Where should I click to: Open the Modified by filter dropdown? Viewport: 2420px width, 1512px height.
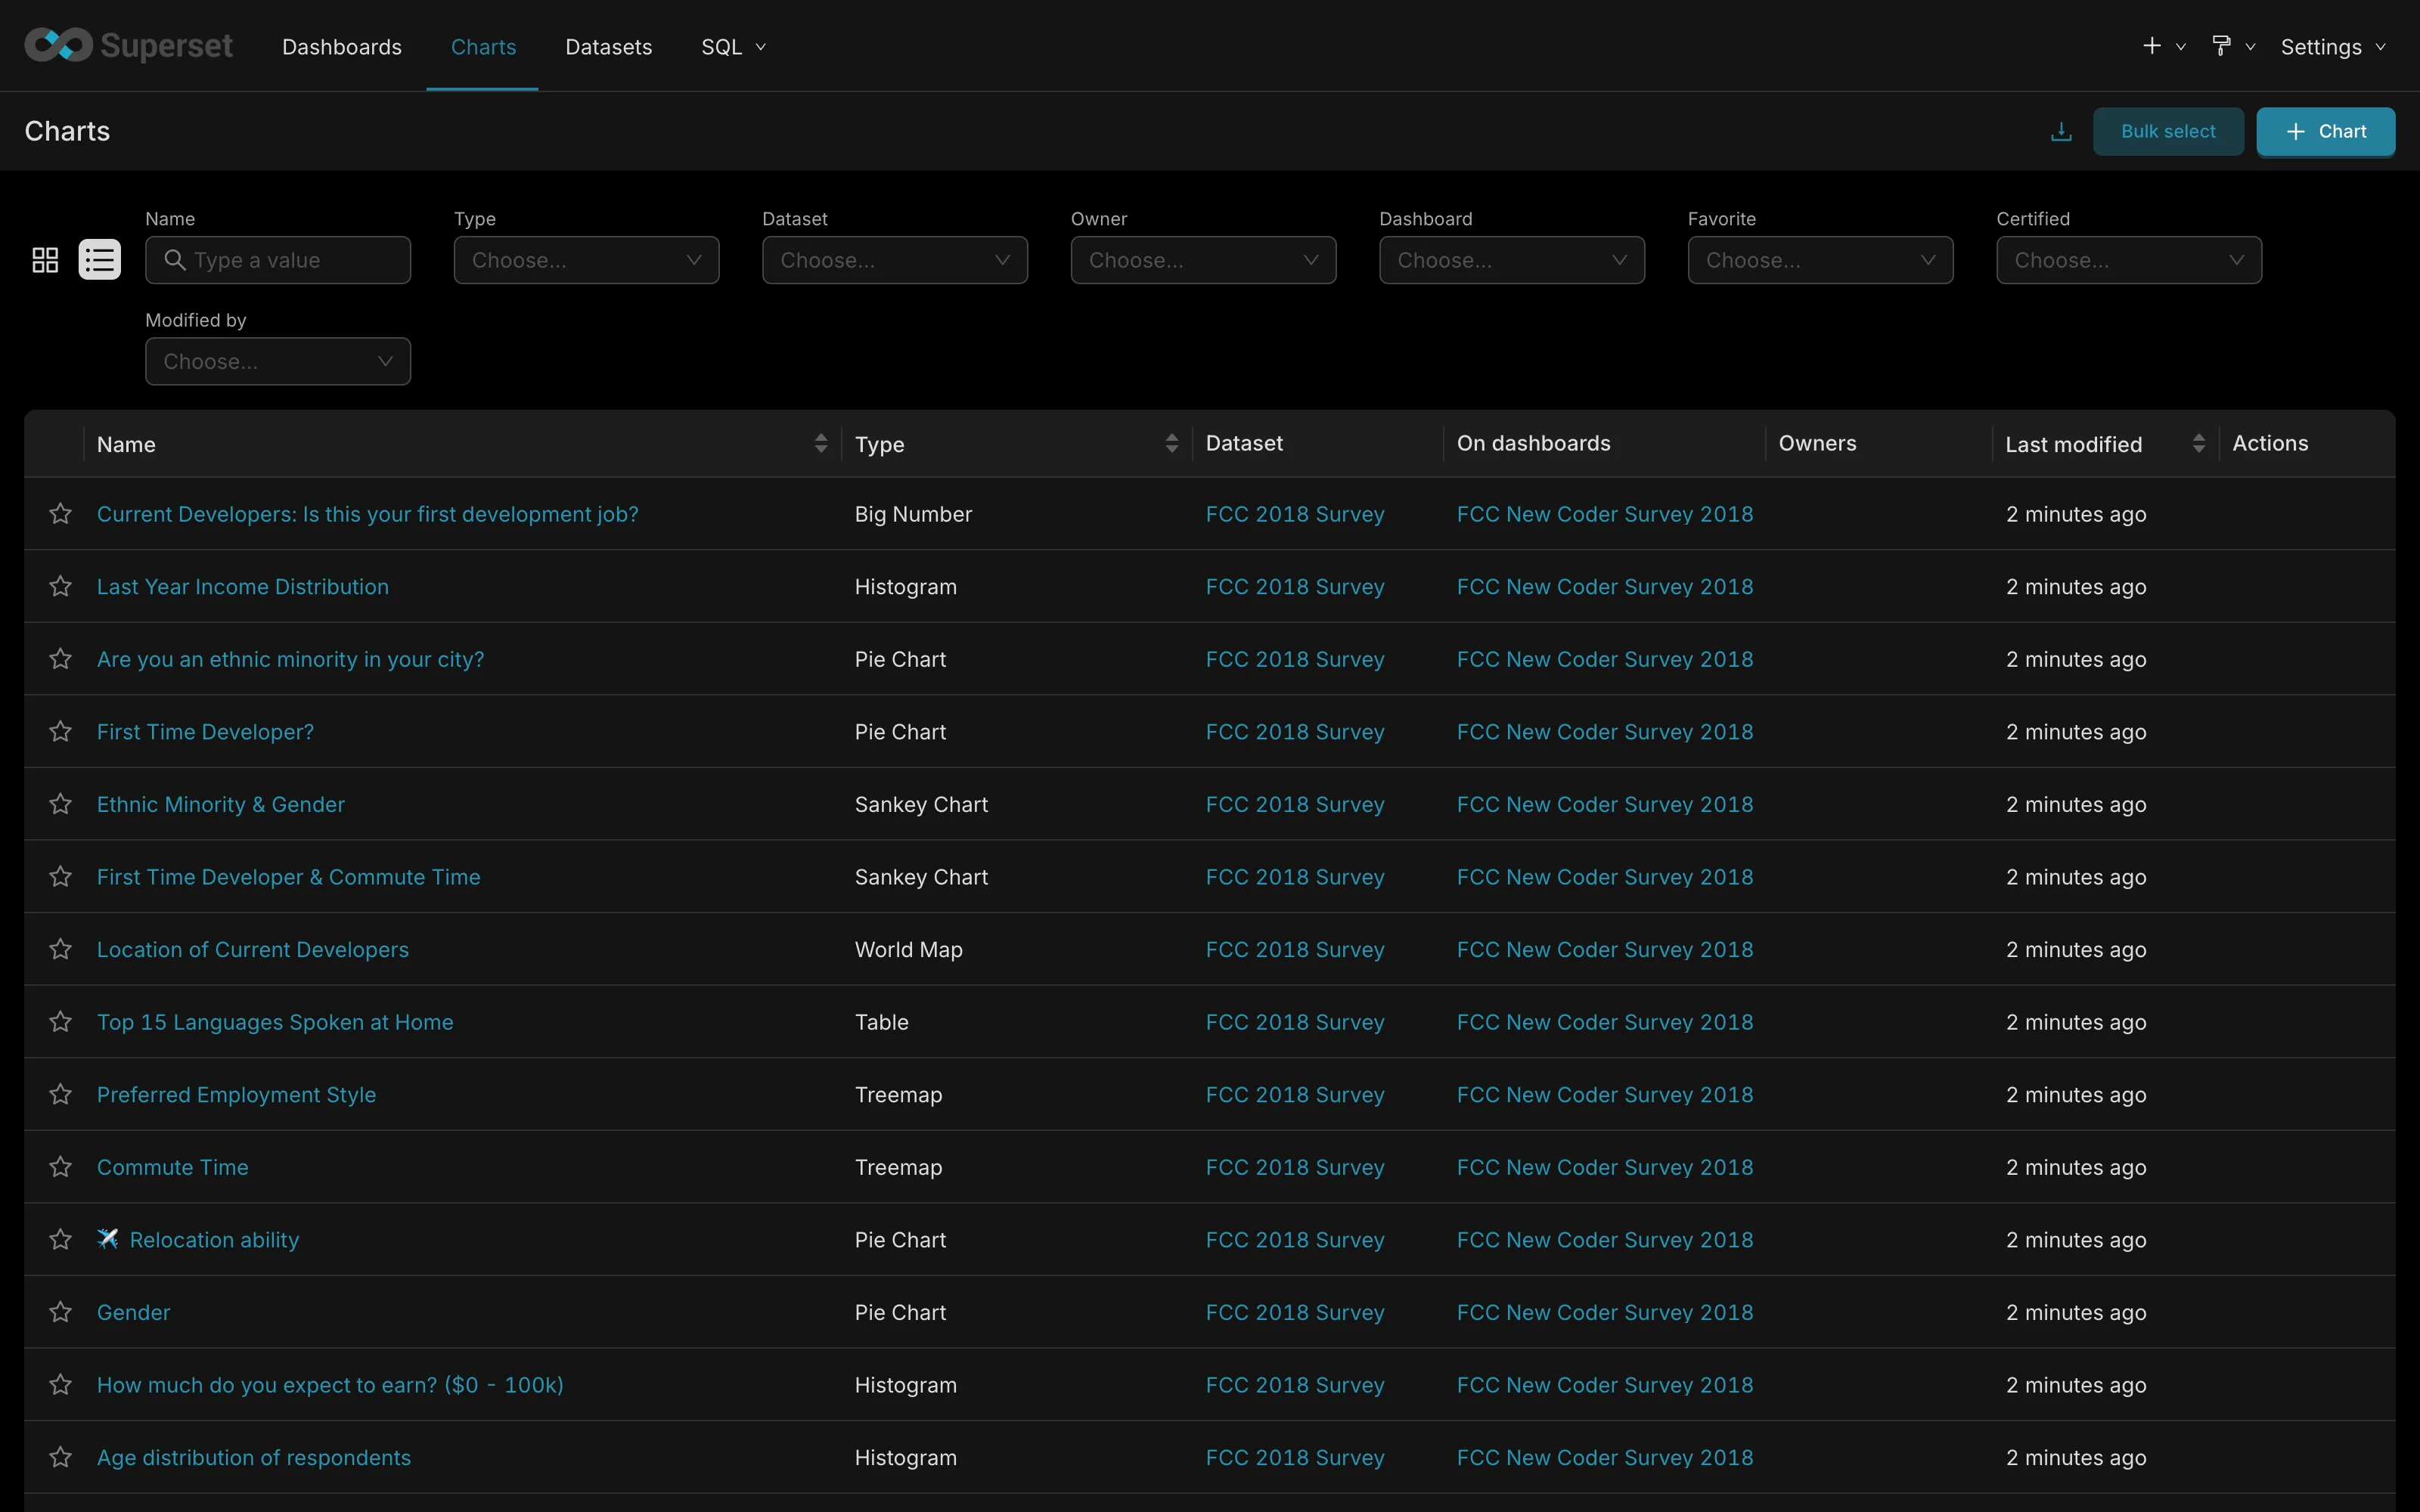click(x=278, y=361)
